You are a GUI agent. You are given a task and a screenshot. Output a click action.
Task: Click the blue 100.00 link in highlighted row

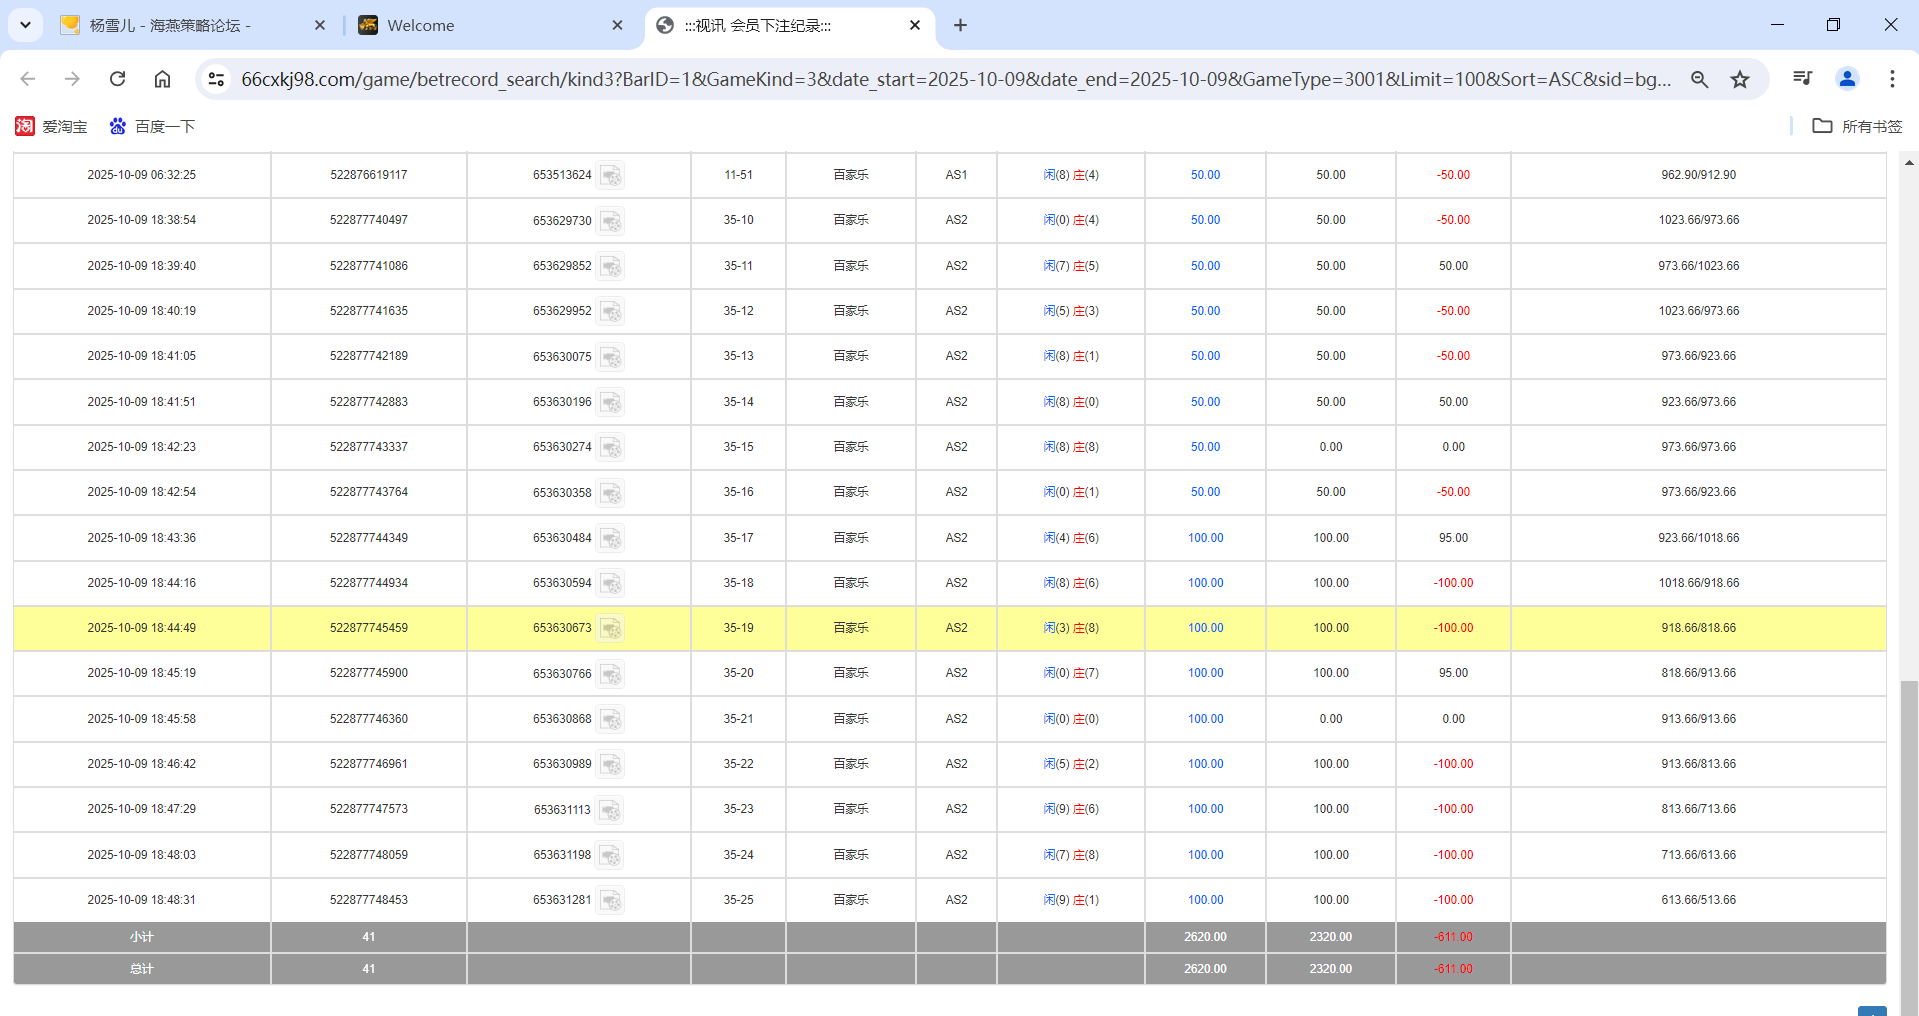point(1204,629)
